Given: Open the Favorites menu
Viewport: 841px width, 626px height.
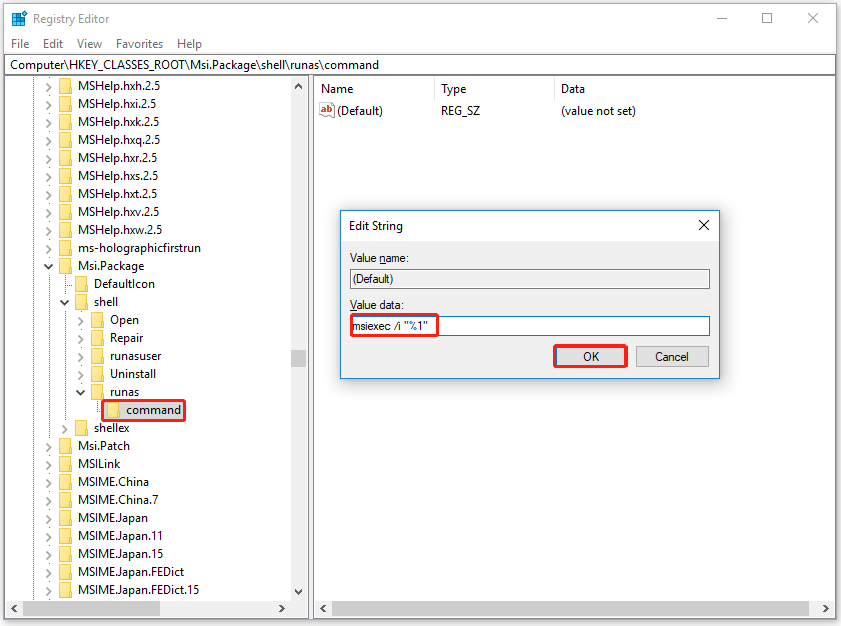Looking at the screenshot, I should (x=139, y=43).
